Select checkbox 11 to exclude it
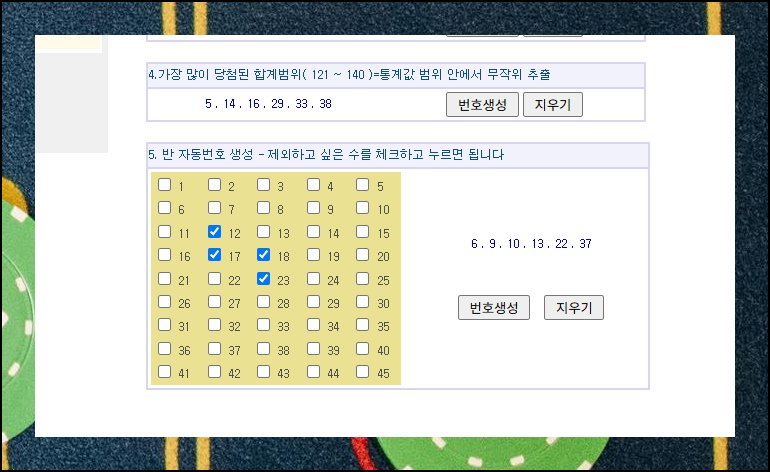The height and width of the screenshot is (472, 770). 165,231
